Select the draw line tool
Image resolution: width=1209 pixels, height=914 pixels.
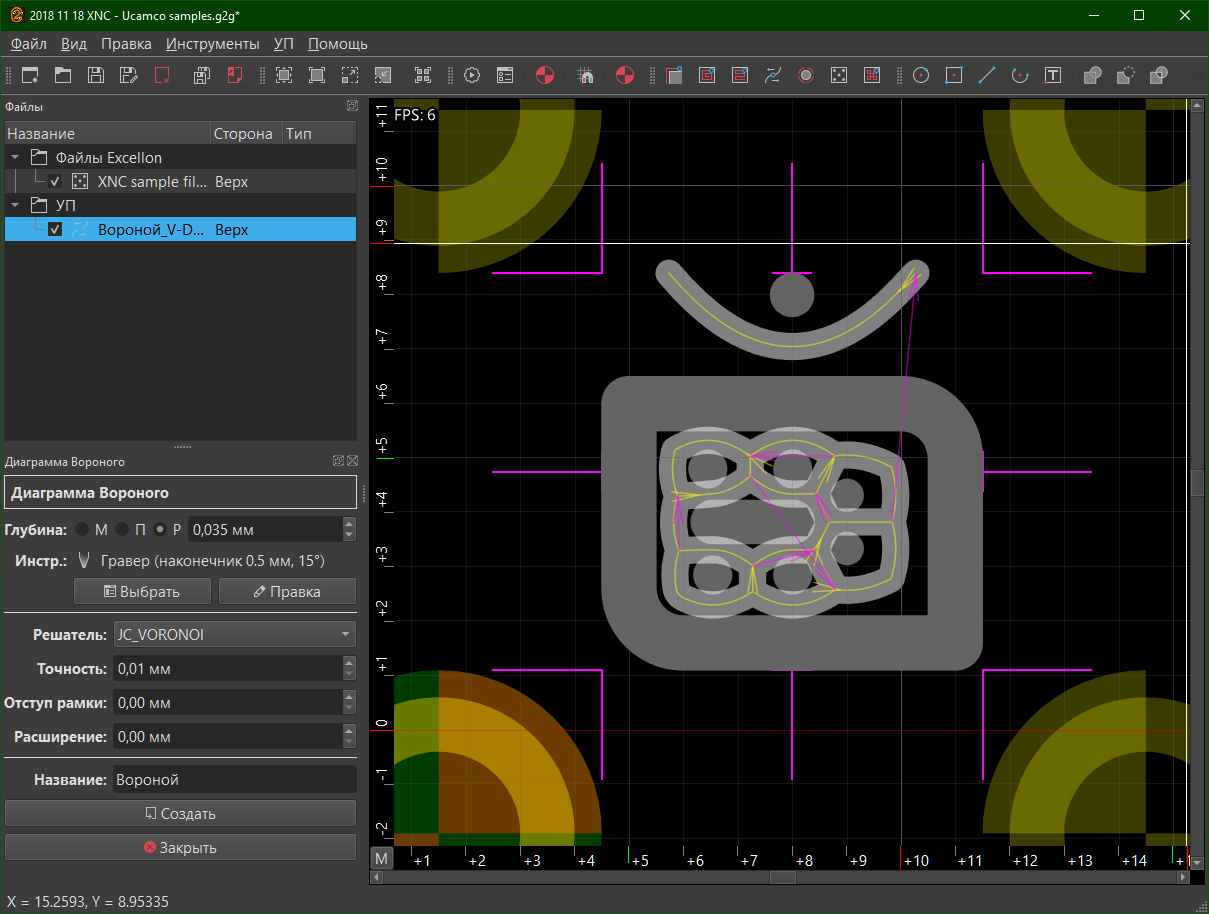click(x=986, y=75)
